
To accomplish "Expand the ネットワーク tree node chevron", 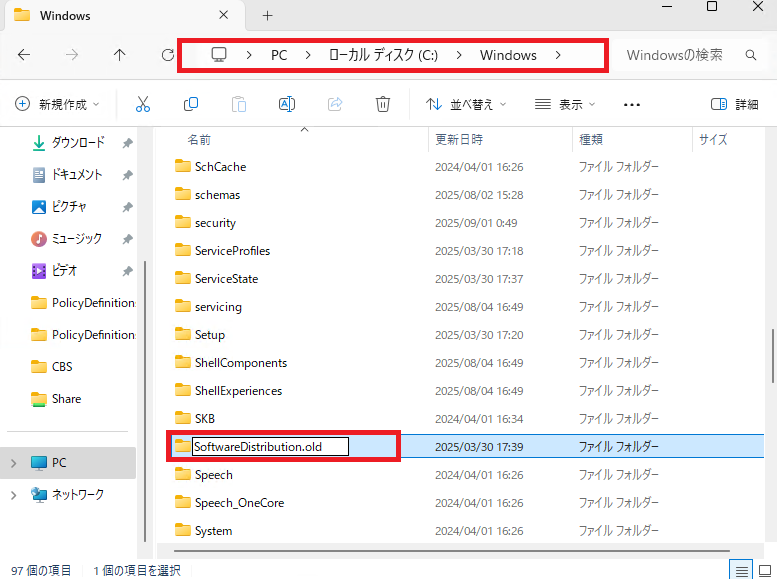I will 13,495.
